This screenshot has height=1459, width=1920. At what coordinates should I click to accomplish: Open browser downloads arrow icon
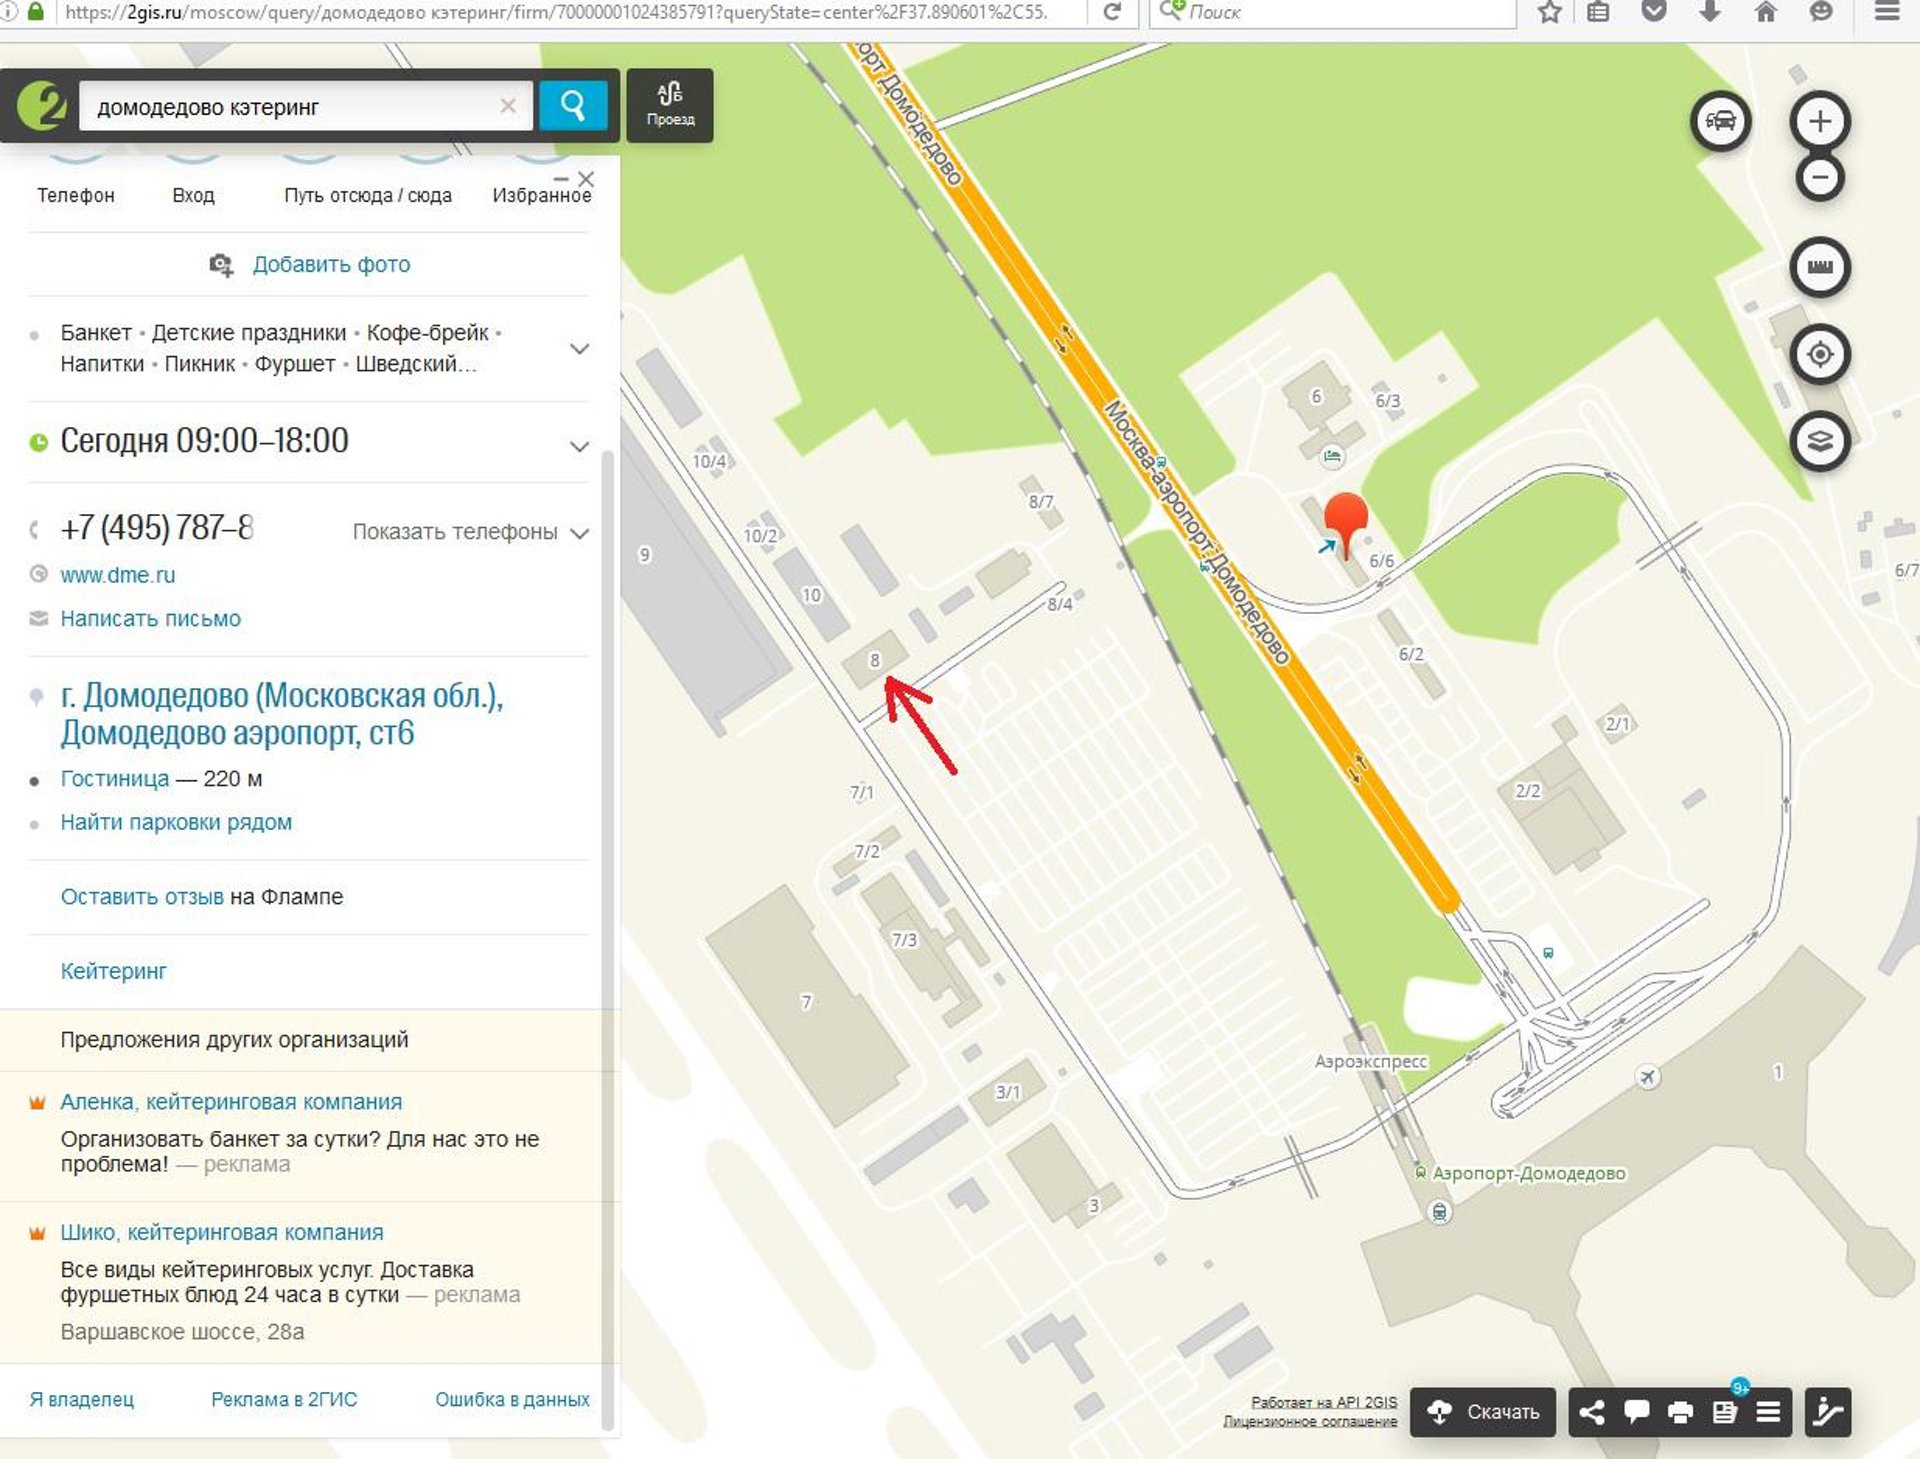coord(1710,12)
